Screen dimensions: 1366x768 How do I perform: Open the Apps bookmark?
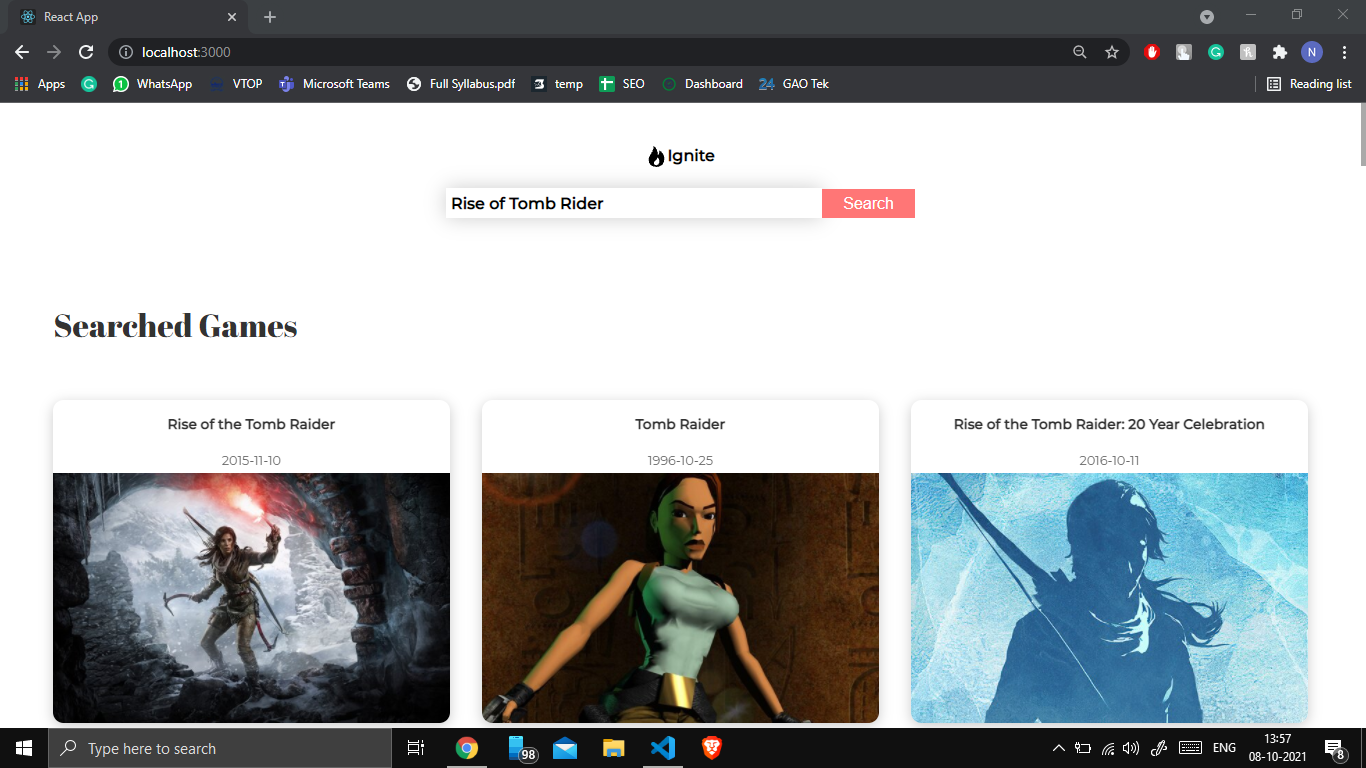(x=40, y=84)
